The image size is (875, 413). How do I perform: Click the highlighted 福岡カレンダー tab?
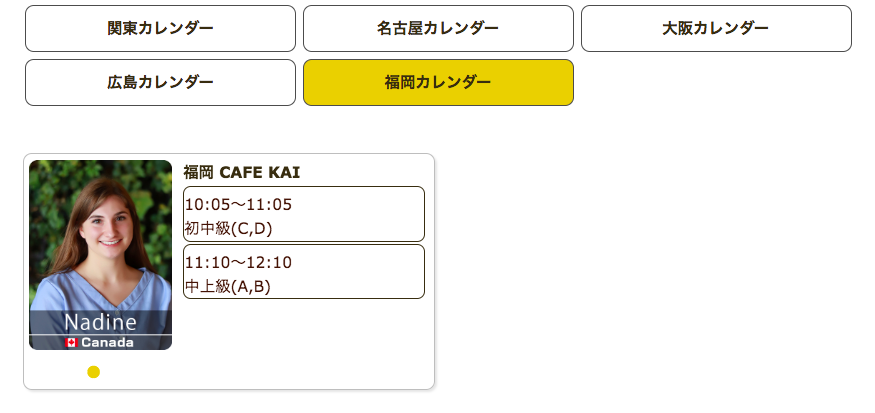coord(438,82)
